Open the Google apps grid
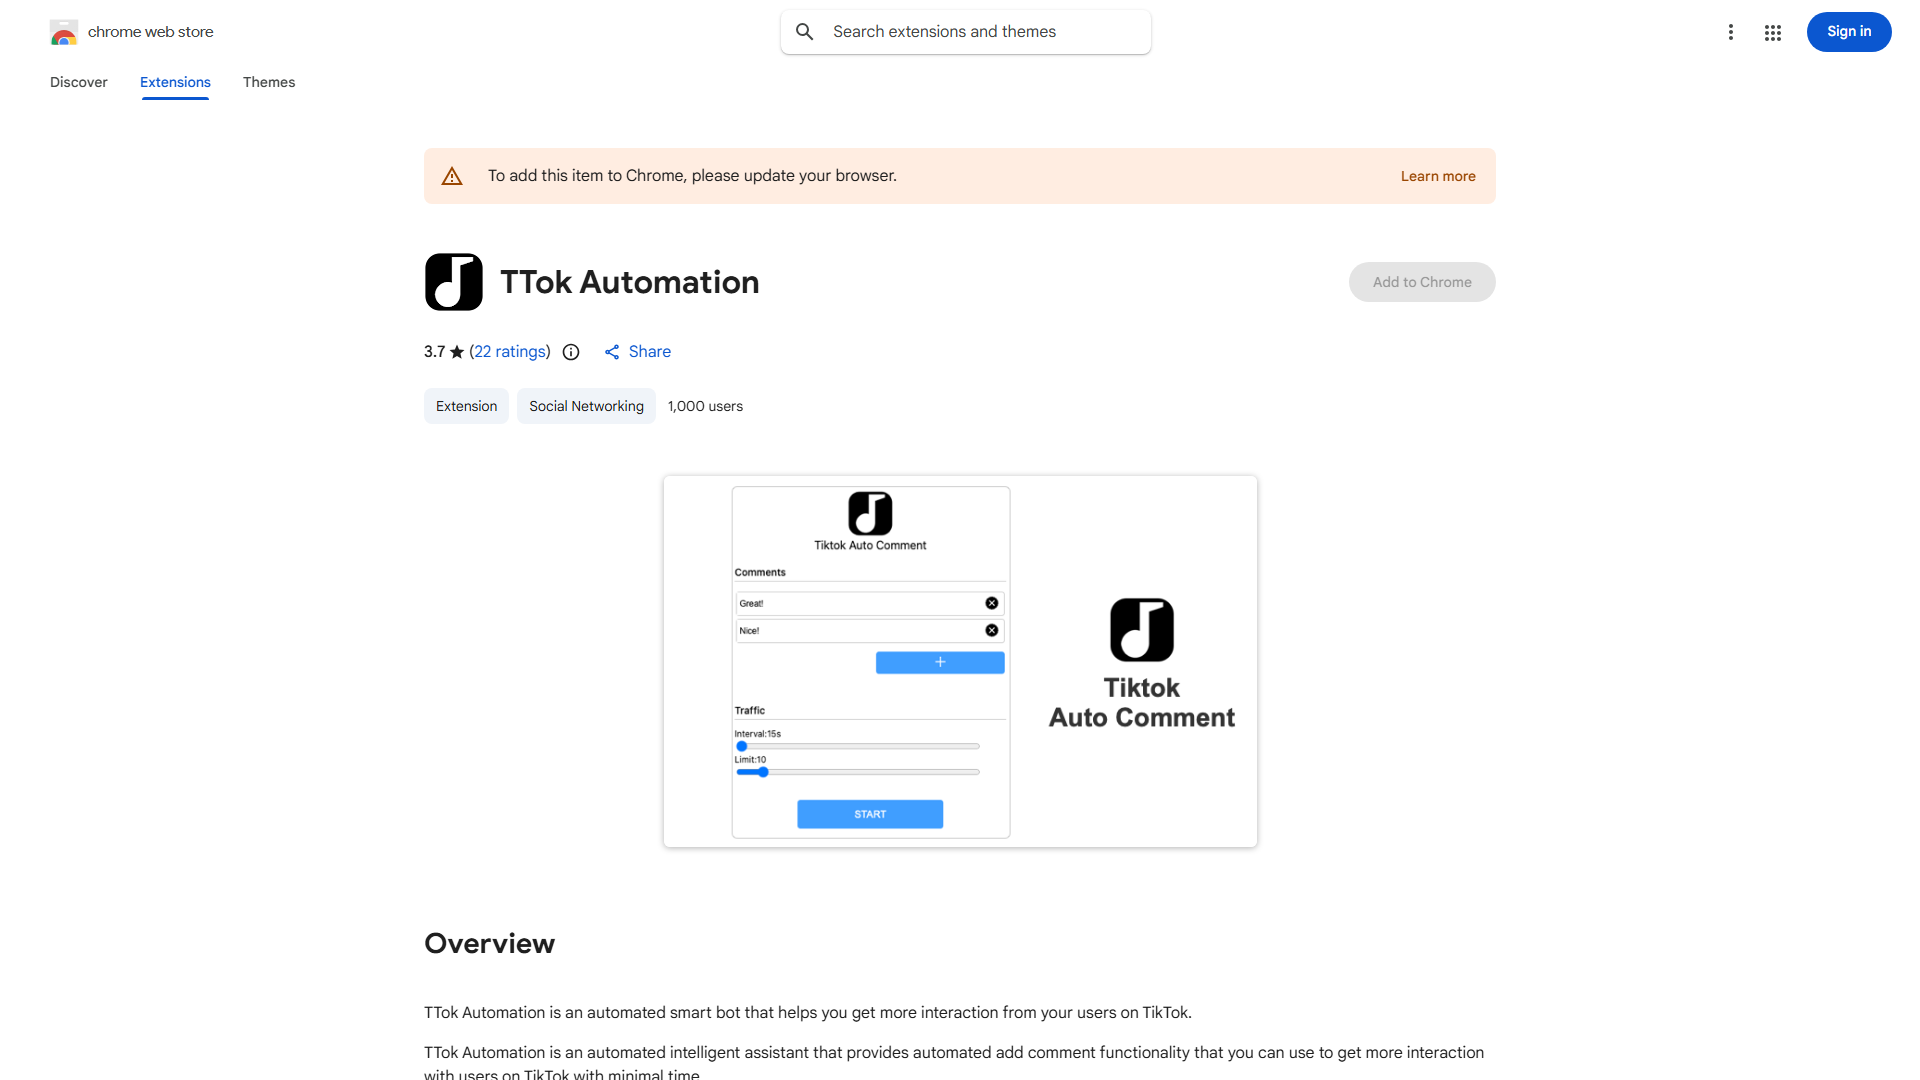Image resolution: width=1920 pixels, height=1080 pixels. [x=1773, y=31]
